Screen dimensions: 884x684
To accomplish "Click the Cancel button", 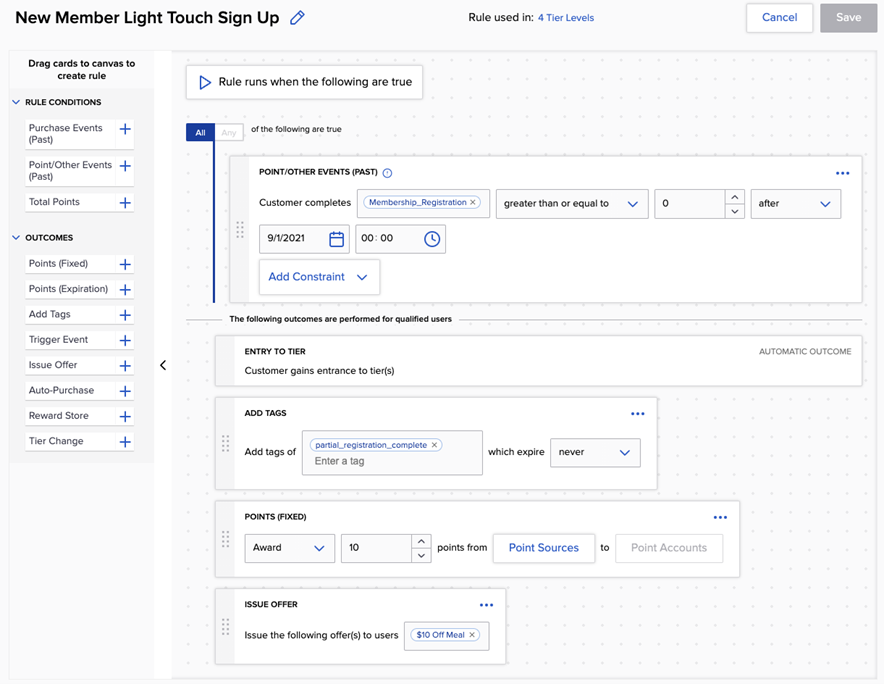I will coord(779,17).
